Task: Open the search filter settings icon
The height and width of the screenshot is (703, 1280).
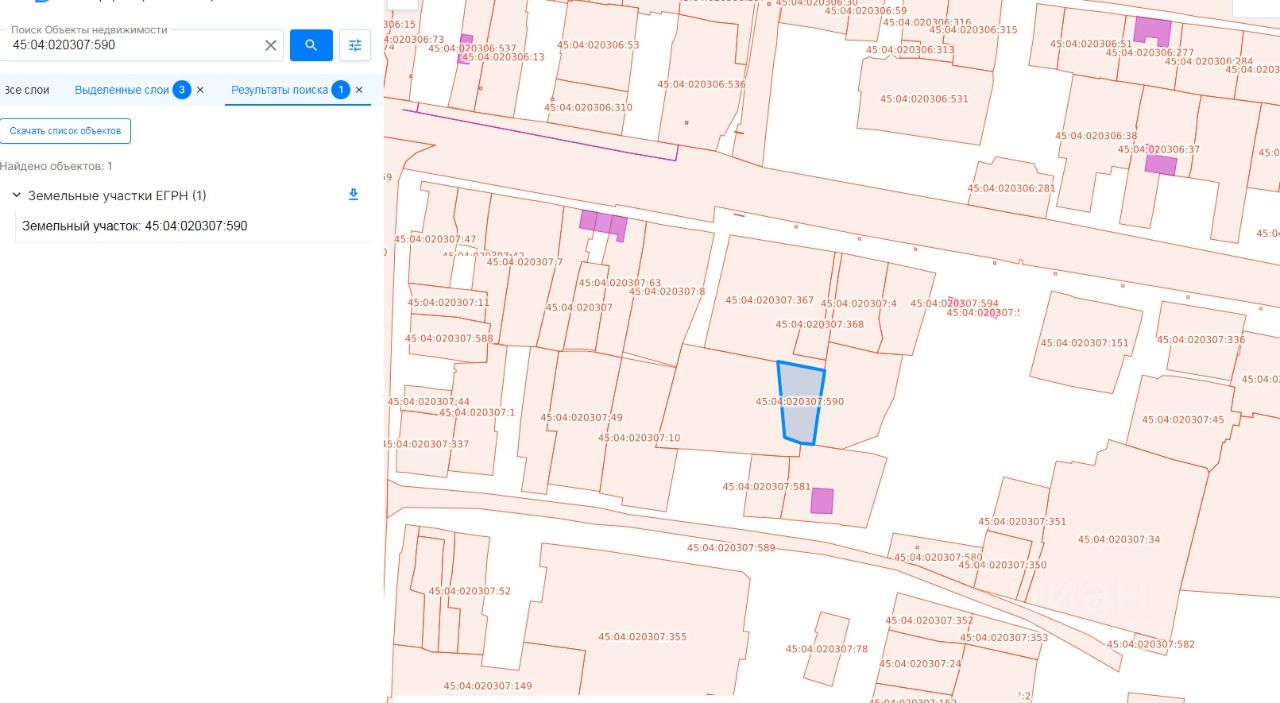Action: click(355, 45)
